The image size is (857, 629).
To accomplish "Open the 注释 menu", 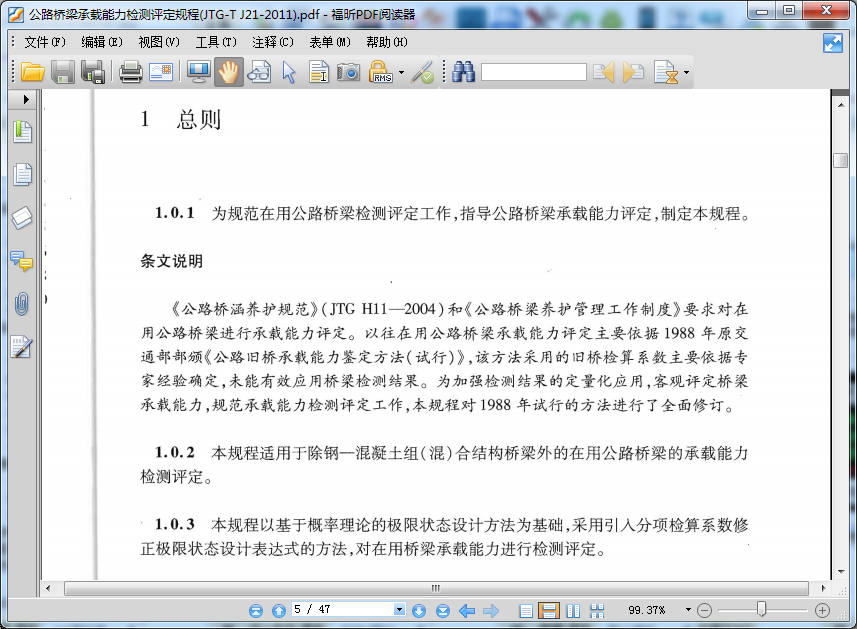I will (x=273, y=42).
